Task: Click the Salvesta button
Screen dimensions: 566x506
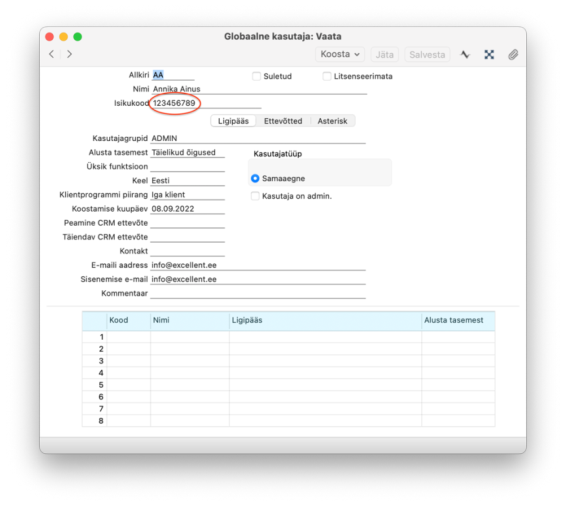Action: pos(427,54)
